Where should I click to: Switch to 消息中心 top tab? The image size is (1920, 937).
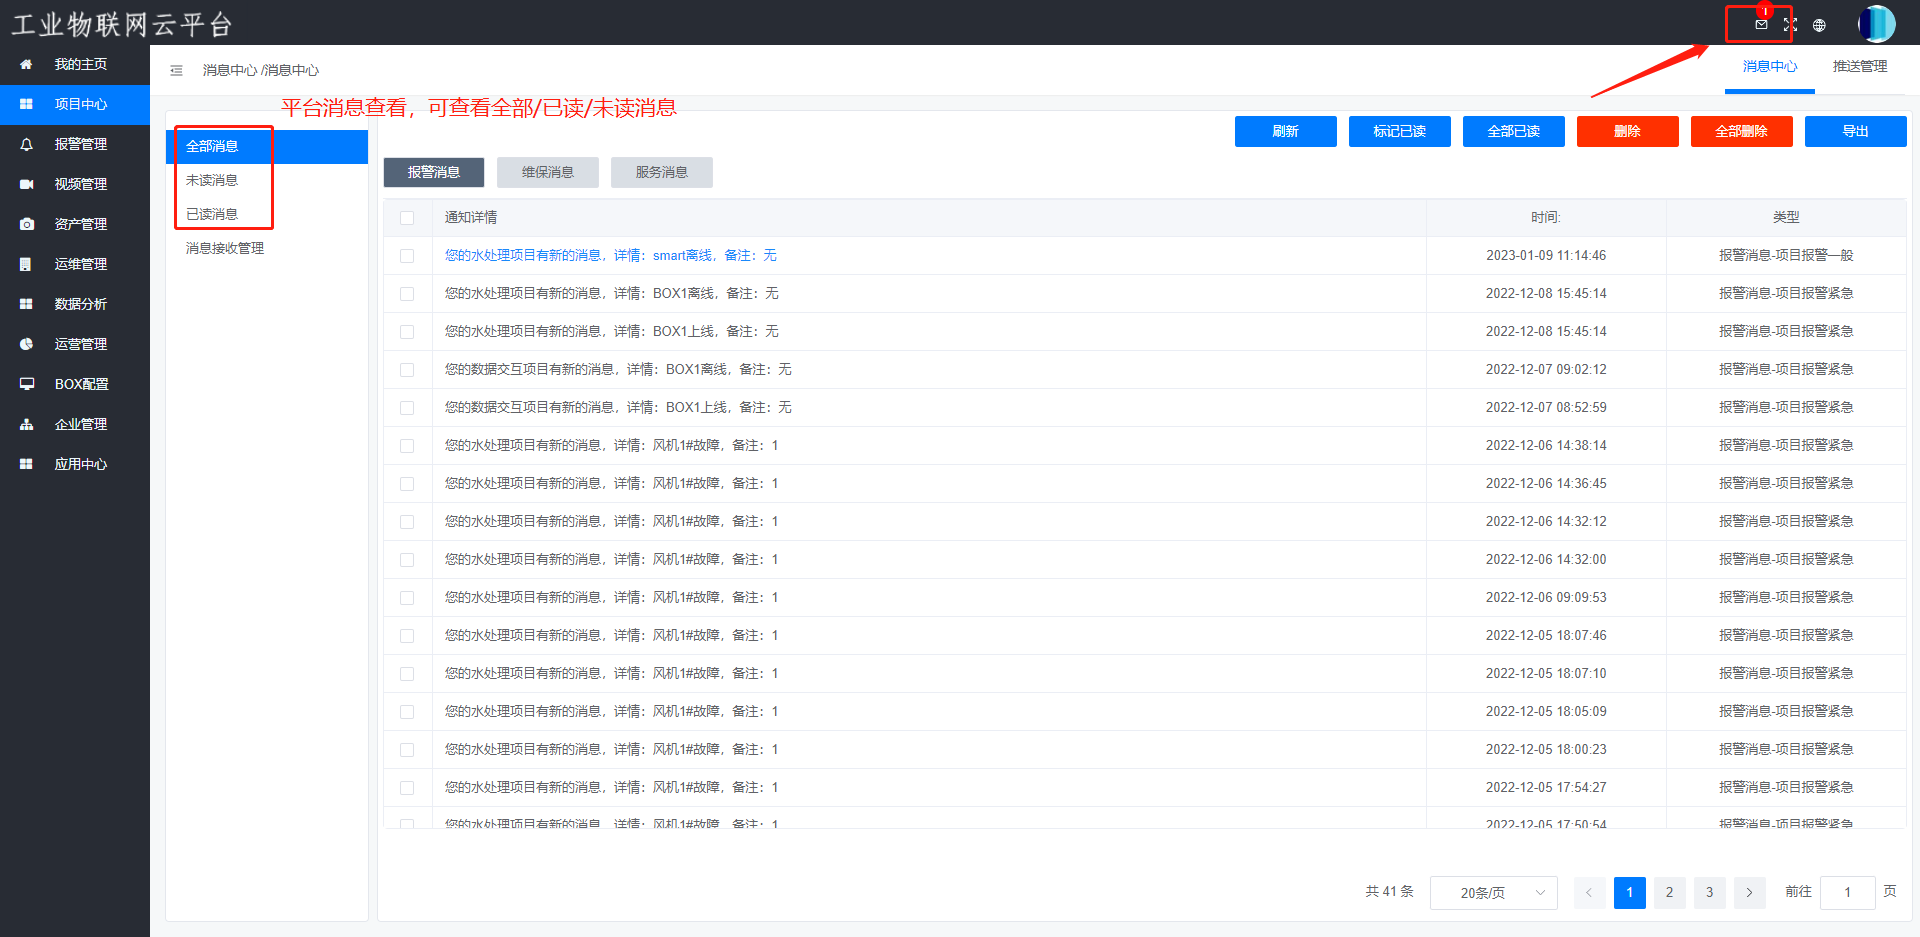(1770, 67)
